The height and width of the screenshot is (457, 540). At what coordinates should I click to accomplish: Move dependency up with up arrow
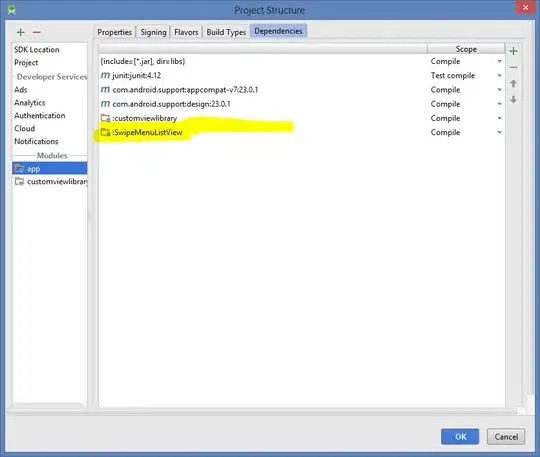(513, 84)
